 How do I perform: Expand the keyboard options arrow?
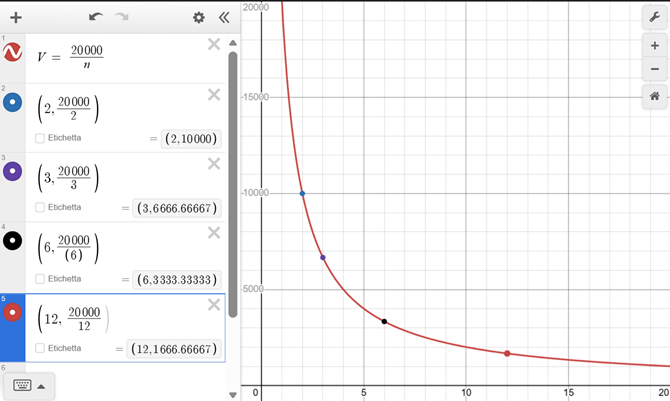pos(41,386)
